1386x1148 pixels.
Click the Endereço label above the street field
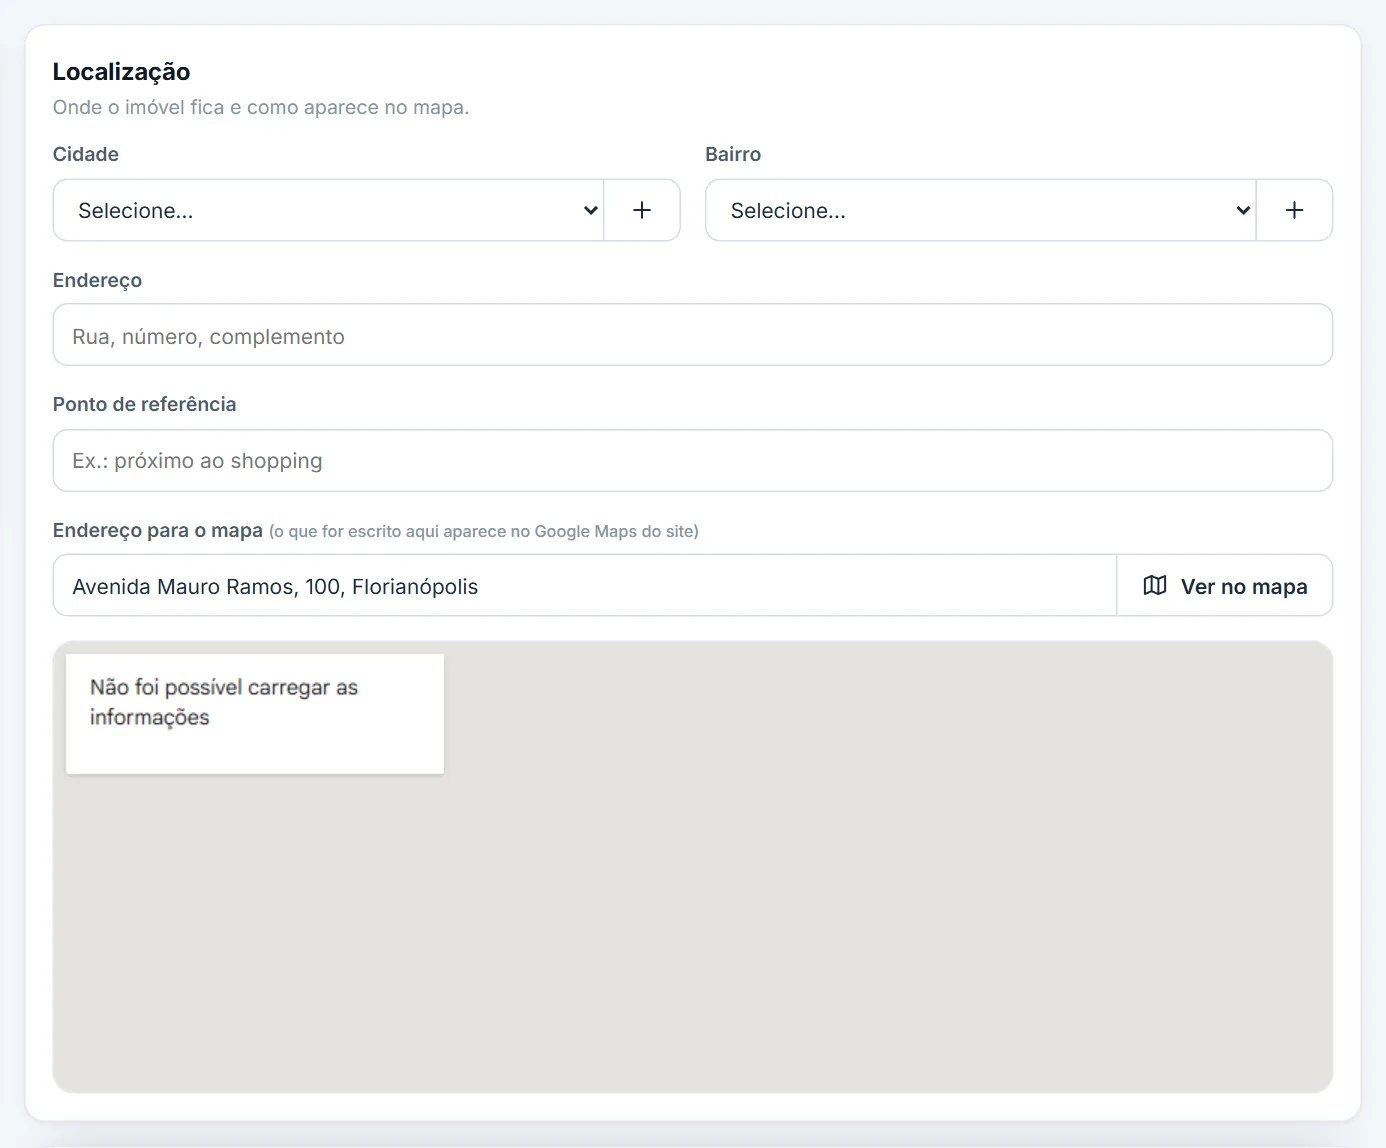[x=97, y=280]
